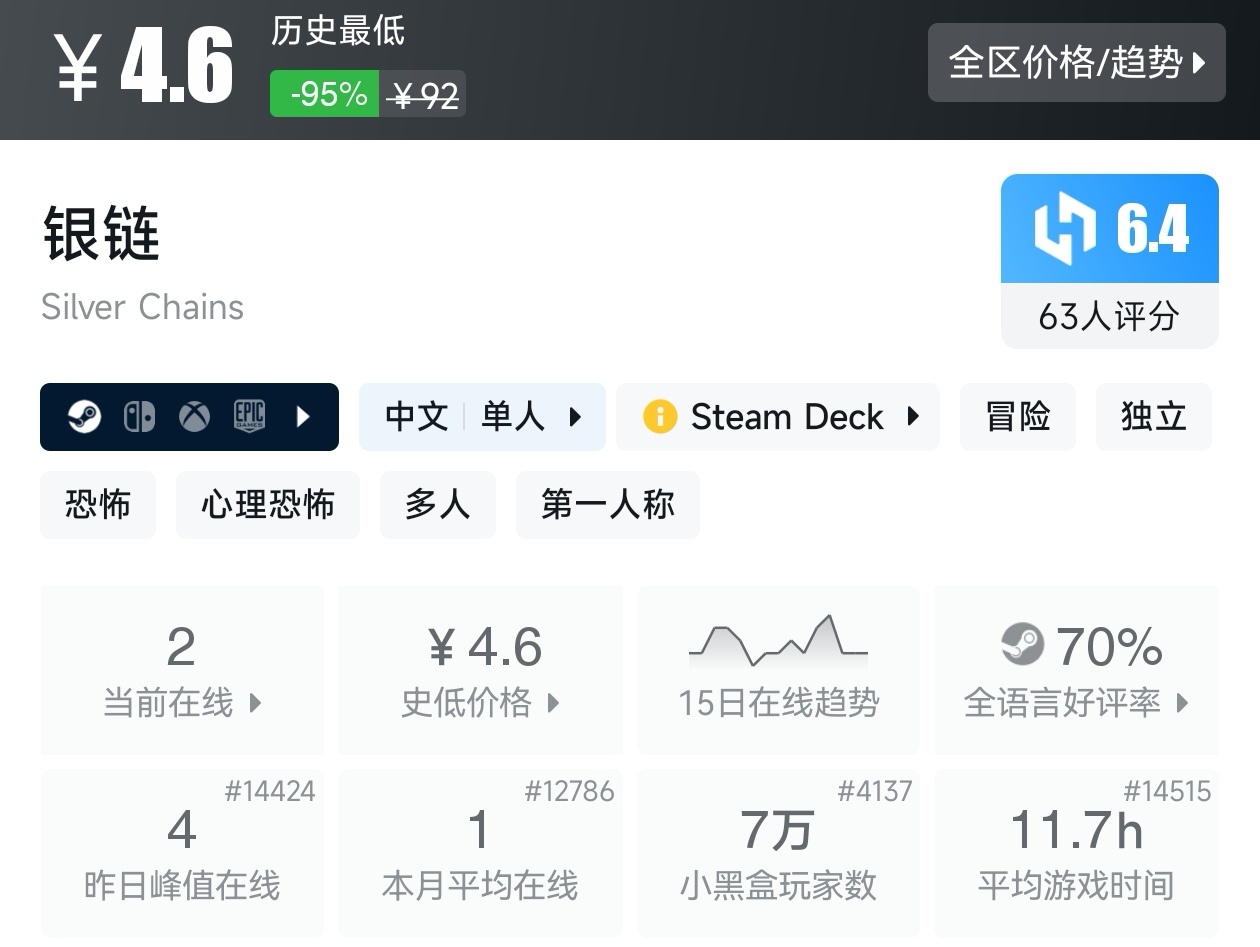The height and width of the screenshot is (947, 1260).
Task: Click the Steam logo beside 70%
Action: [x=1022, y=645]
